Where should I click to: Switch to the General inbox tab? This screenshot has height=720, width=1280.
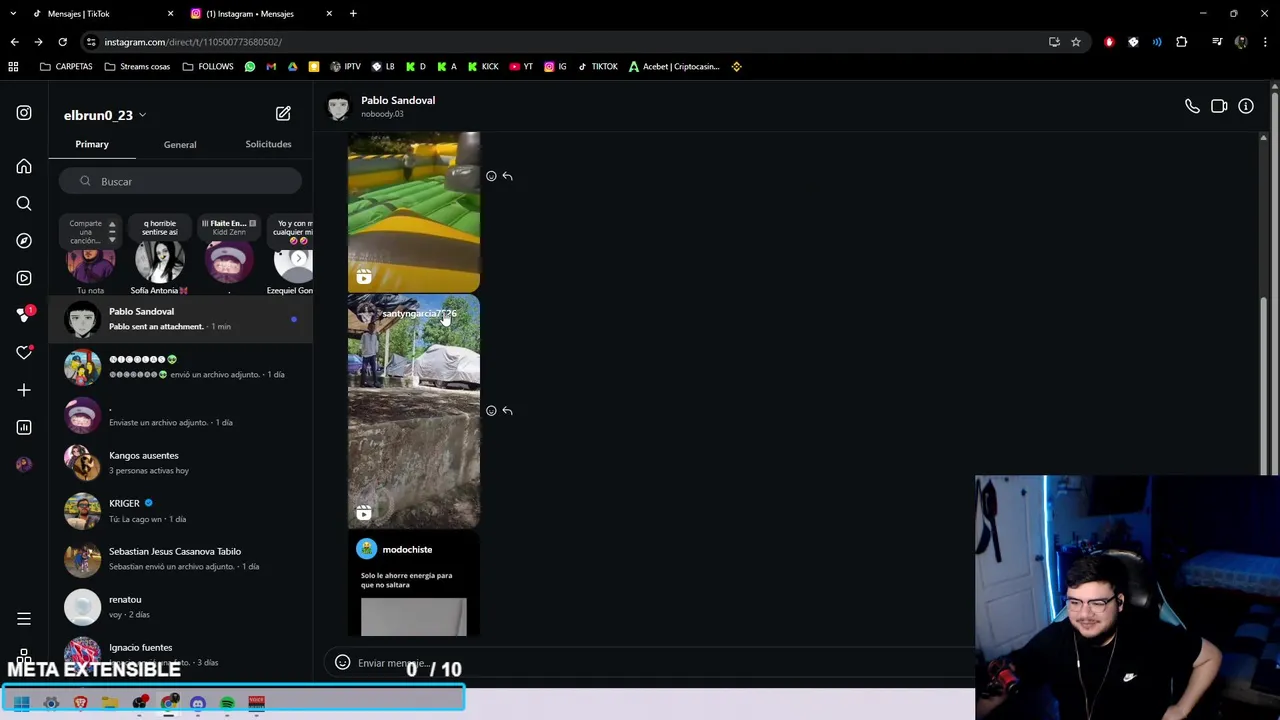[180, 145]
